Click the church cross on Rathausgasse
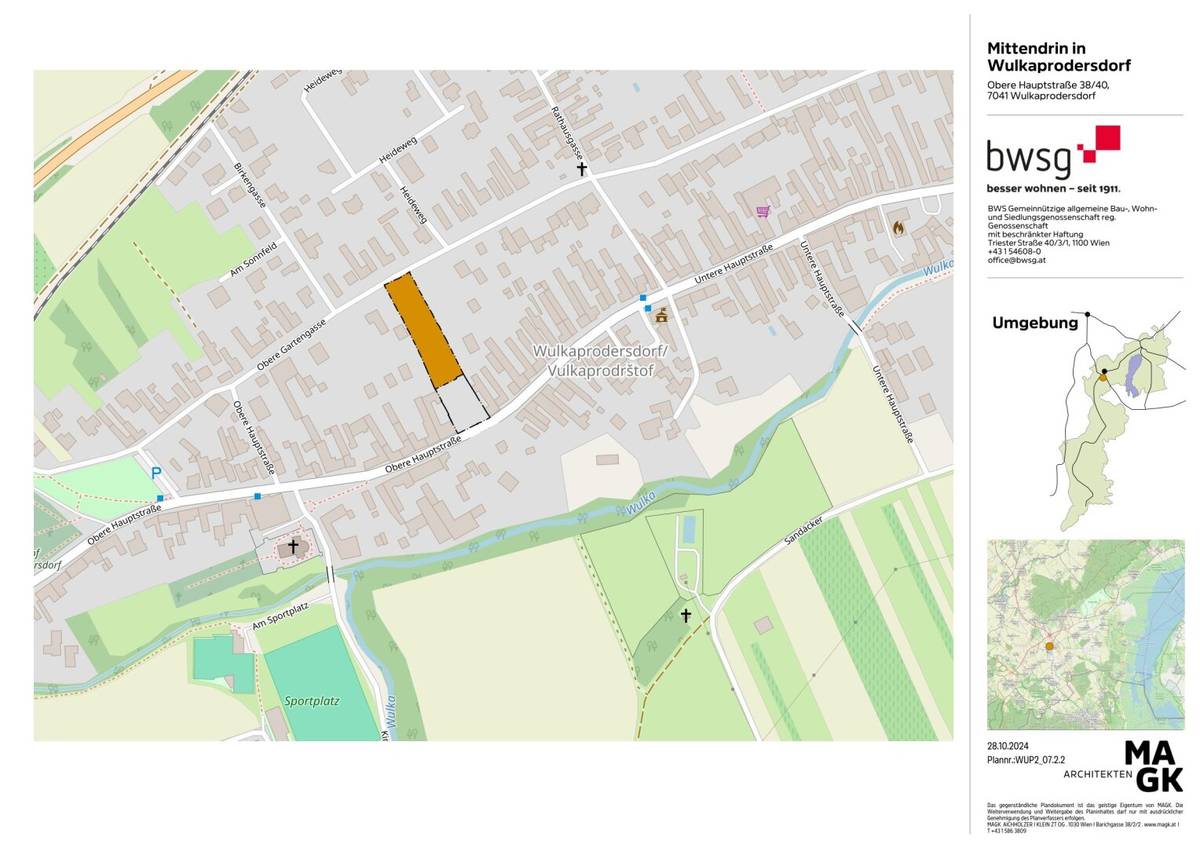Image resolution: width=1200 pixels, height=848 pixels. (582, 169)
